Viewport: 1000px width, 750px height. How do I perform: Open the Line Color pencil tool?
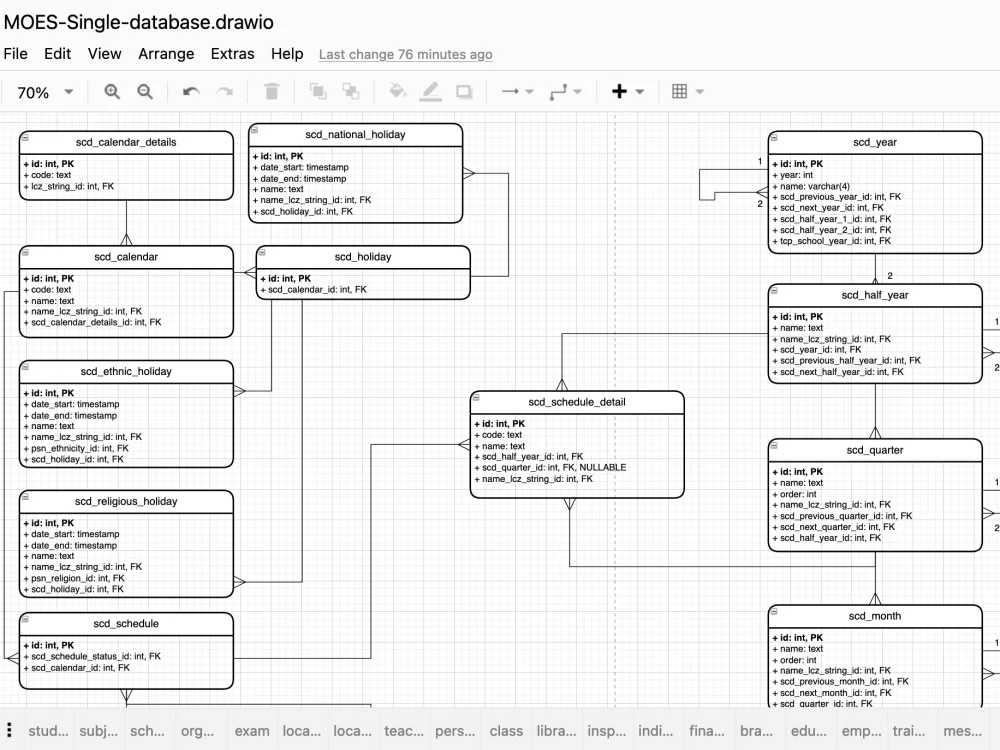tap(431, 92)
